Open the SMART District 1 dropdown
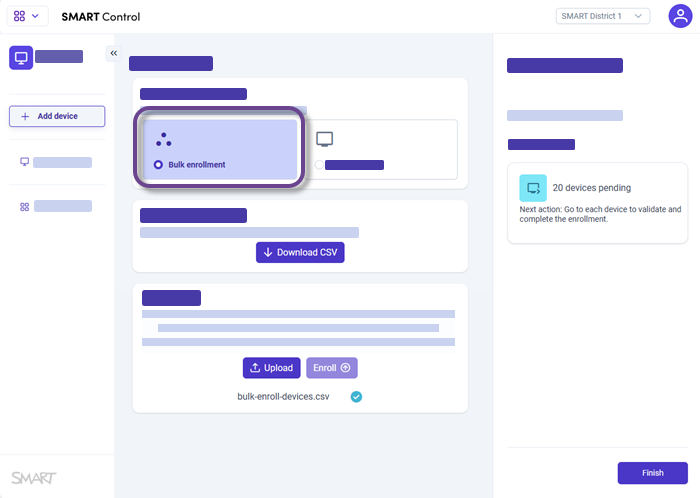700x498 pixels. pyautogui.click(x=603, y=16)
